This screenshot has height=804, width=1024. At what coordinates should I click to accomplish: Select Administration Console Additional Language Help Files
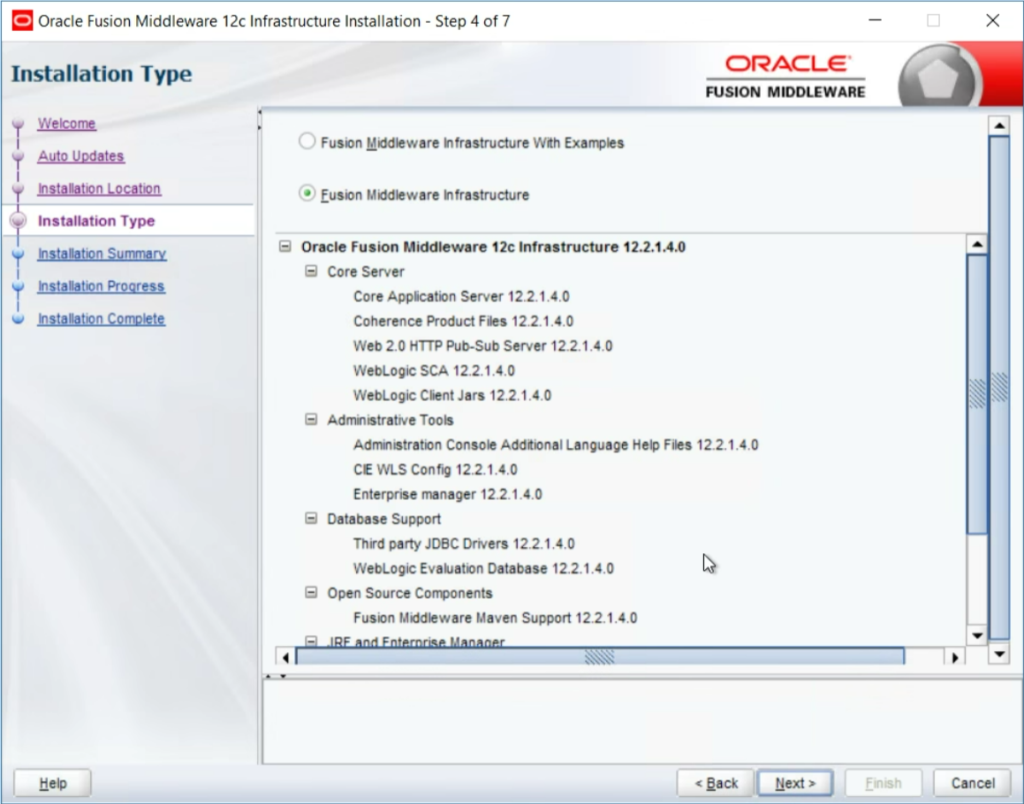pos(556,445)
